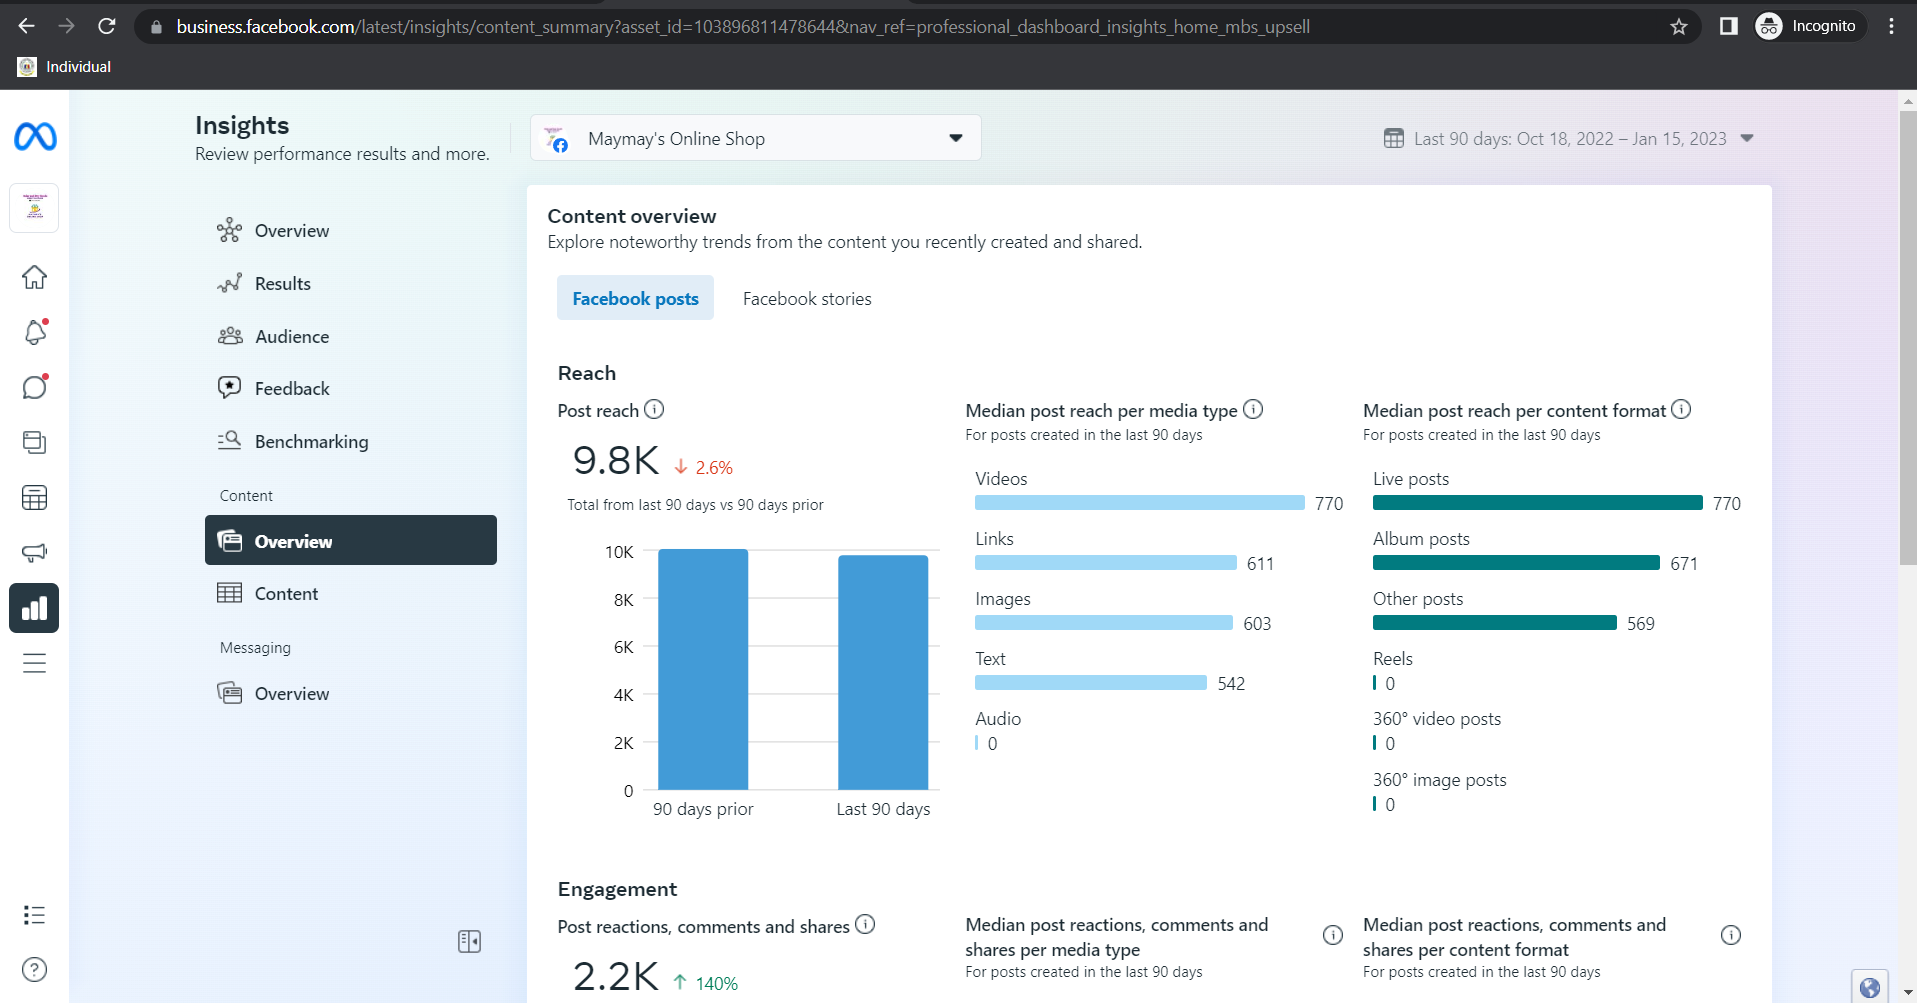This screenshot has width=1917, height=1003.
Task: Open the Chrome three-dot menu
Action: 1891,27
